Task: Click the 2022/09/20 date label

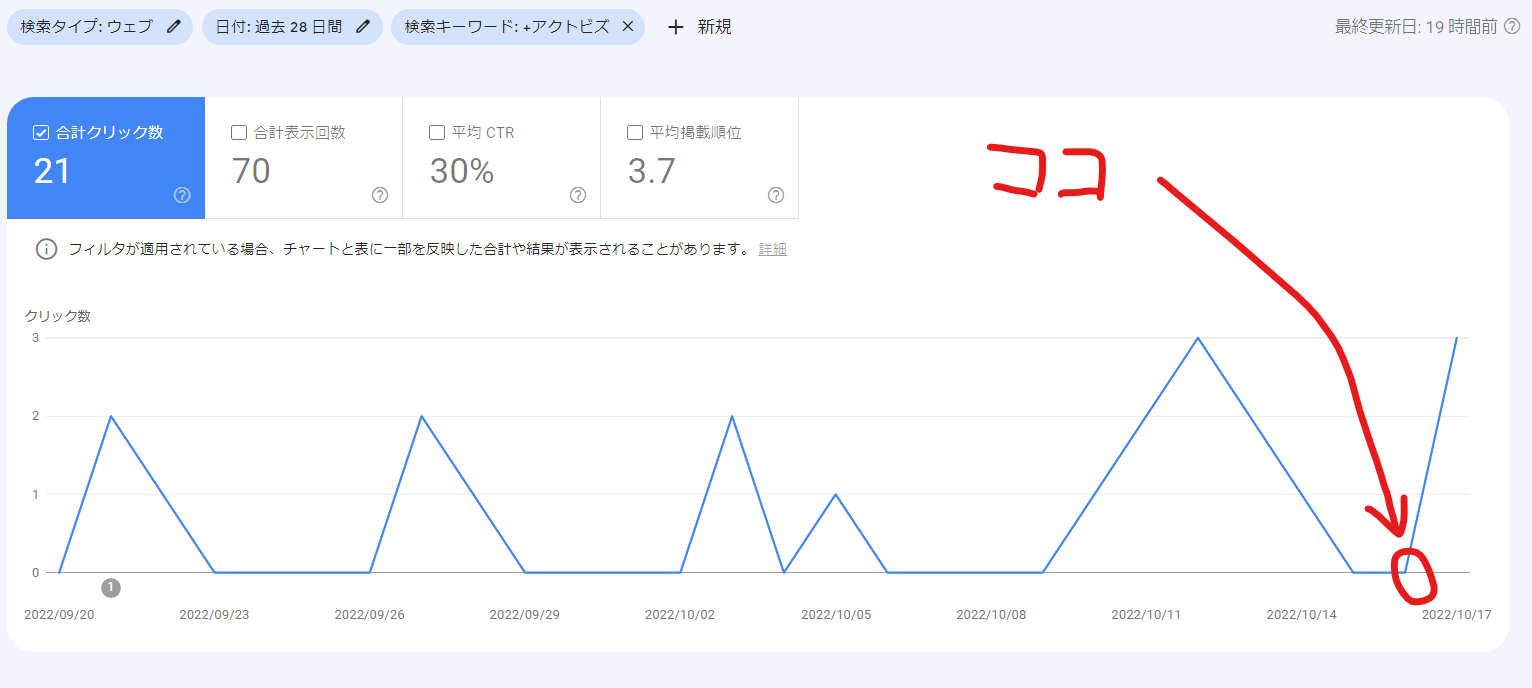Action: [x=59, y=614]
